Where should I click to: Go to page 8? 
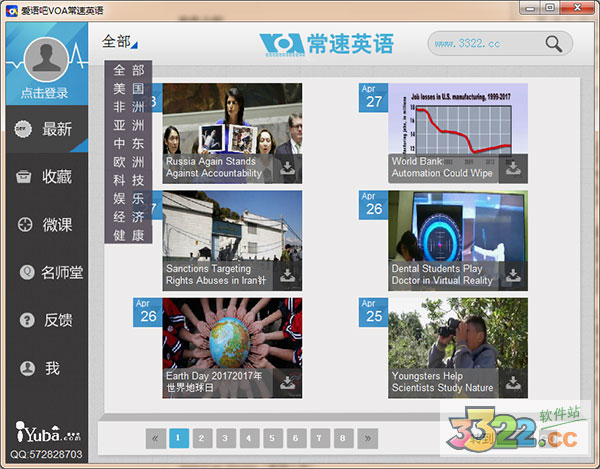click(343, 438)
